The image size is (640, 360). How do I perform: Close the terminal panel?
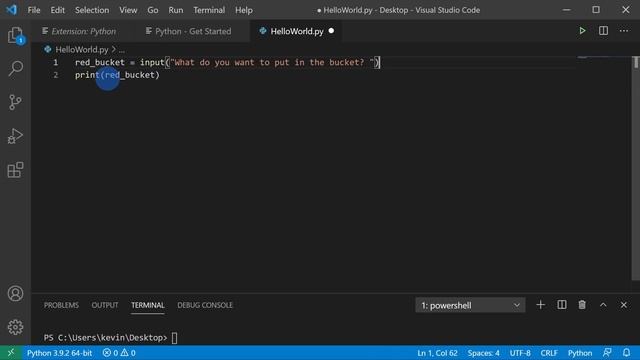(624, 305)
